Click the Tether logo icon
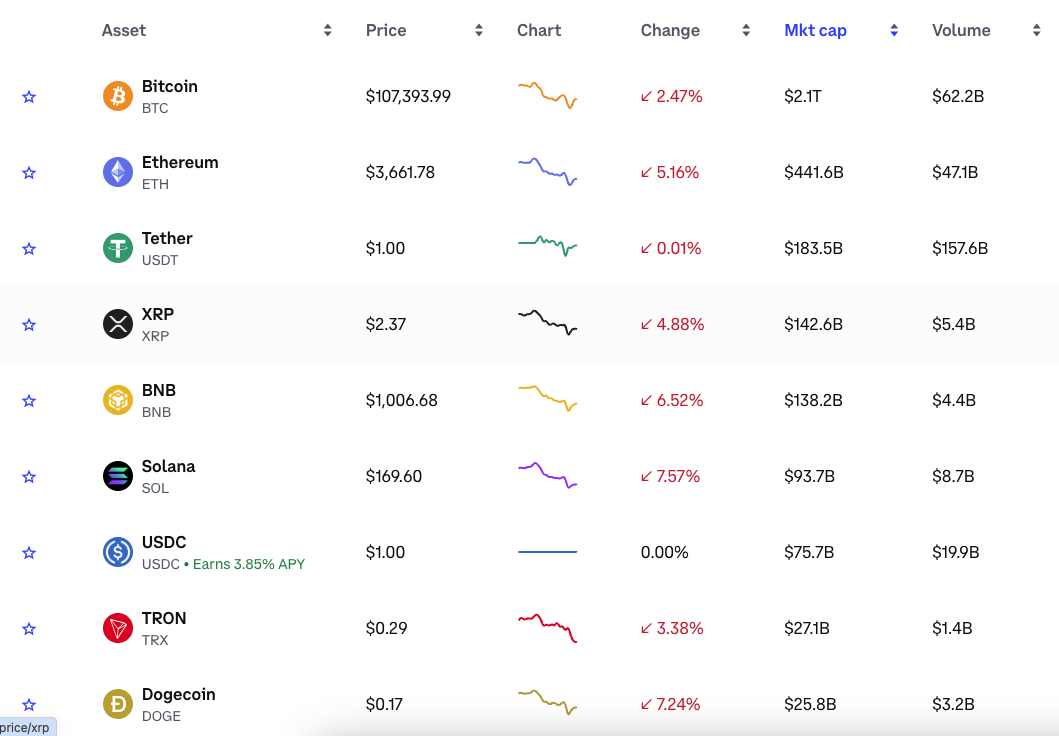Screen dimensions: 1059x736 click(x=118, y=248)
